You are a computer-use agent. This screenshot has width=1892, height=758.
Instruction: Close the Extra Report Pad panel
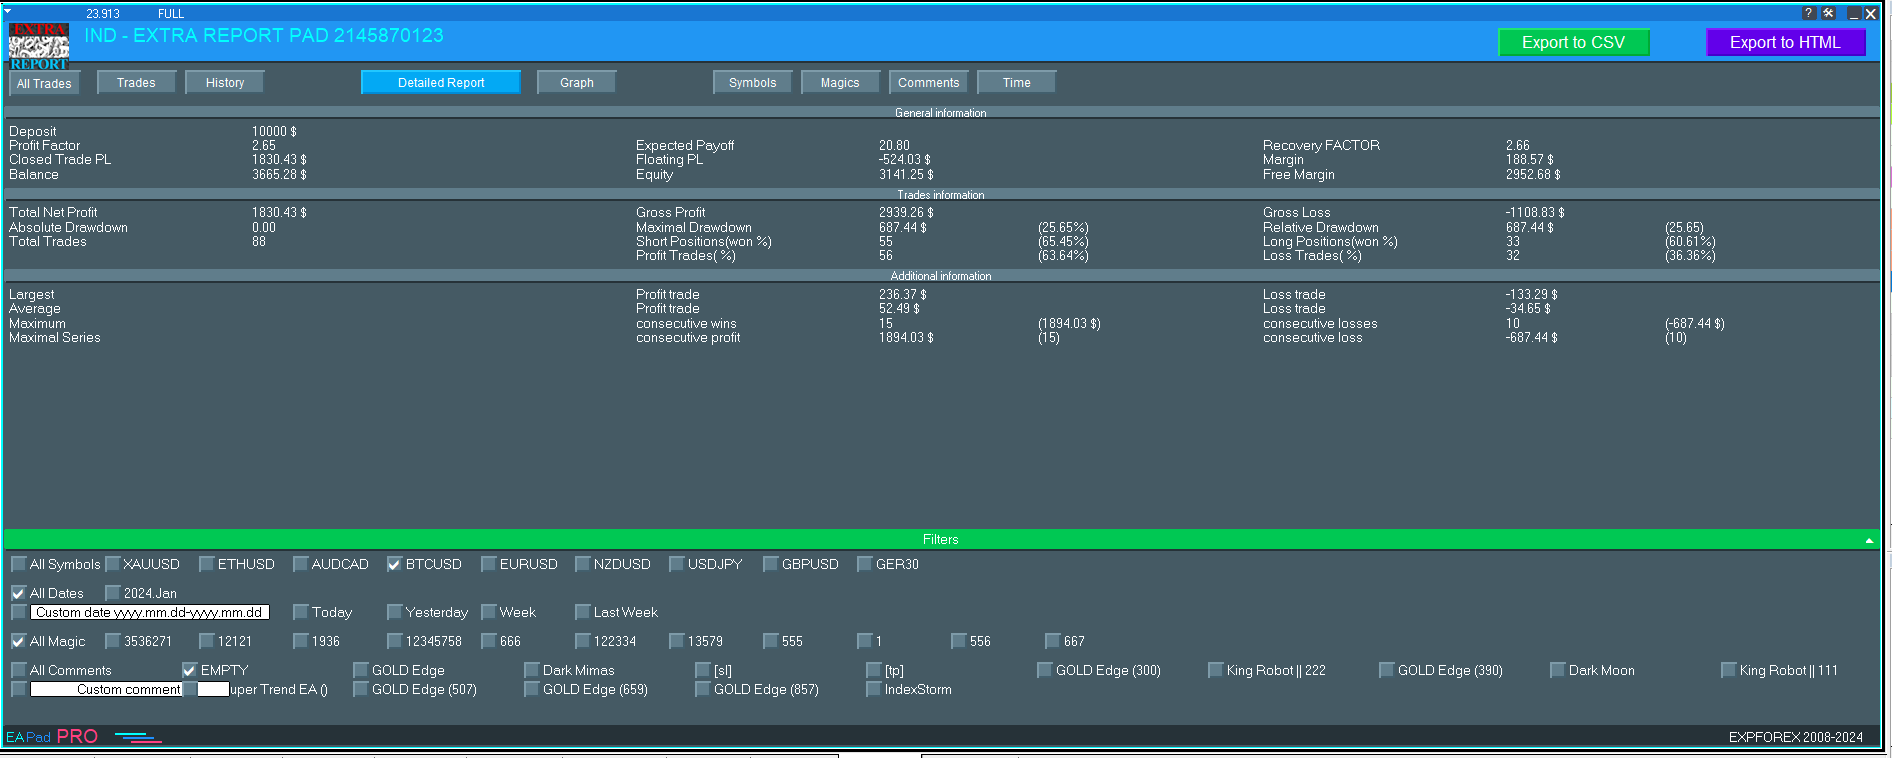coord(1871,14)
